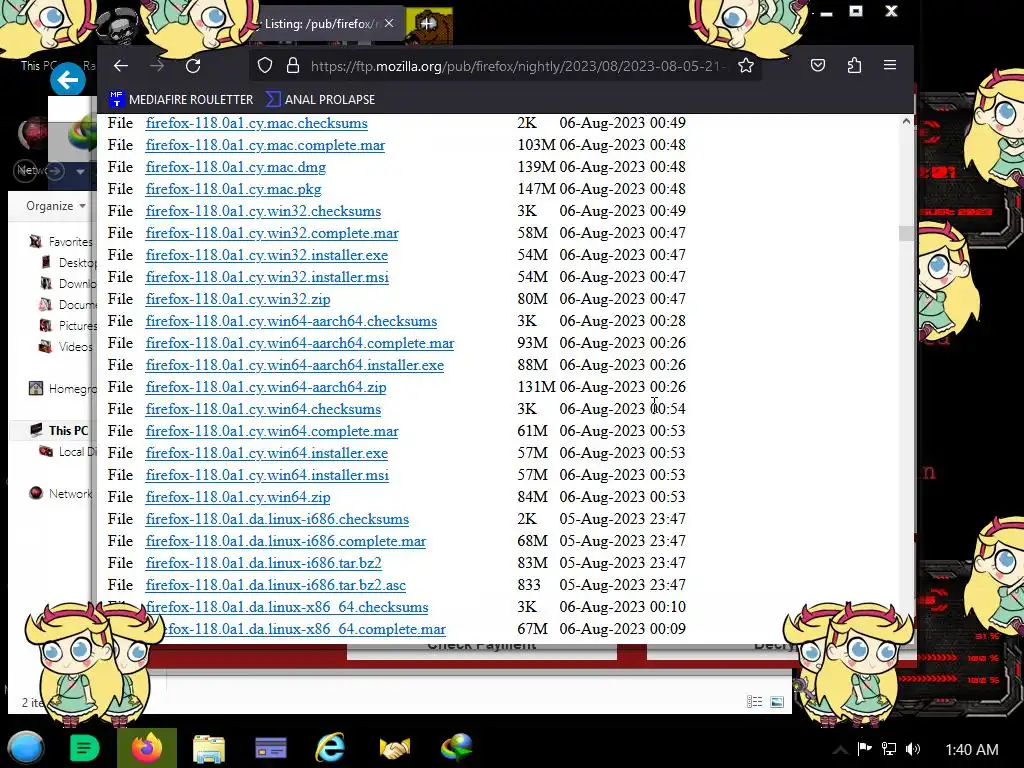Focus the ftp.mozilla.org address bar
Screen dimensions: 1024x768
[x=517, y=66]
